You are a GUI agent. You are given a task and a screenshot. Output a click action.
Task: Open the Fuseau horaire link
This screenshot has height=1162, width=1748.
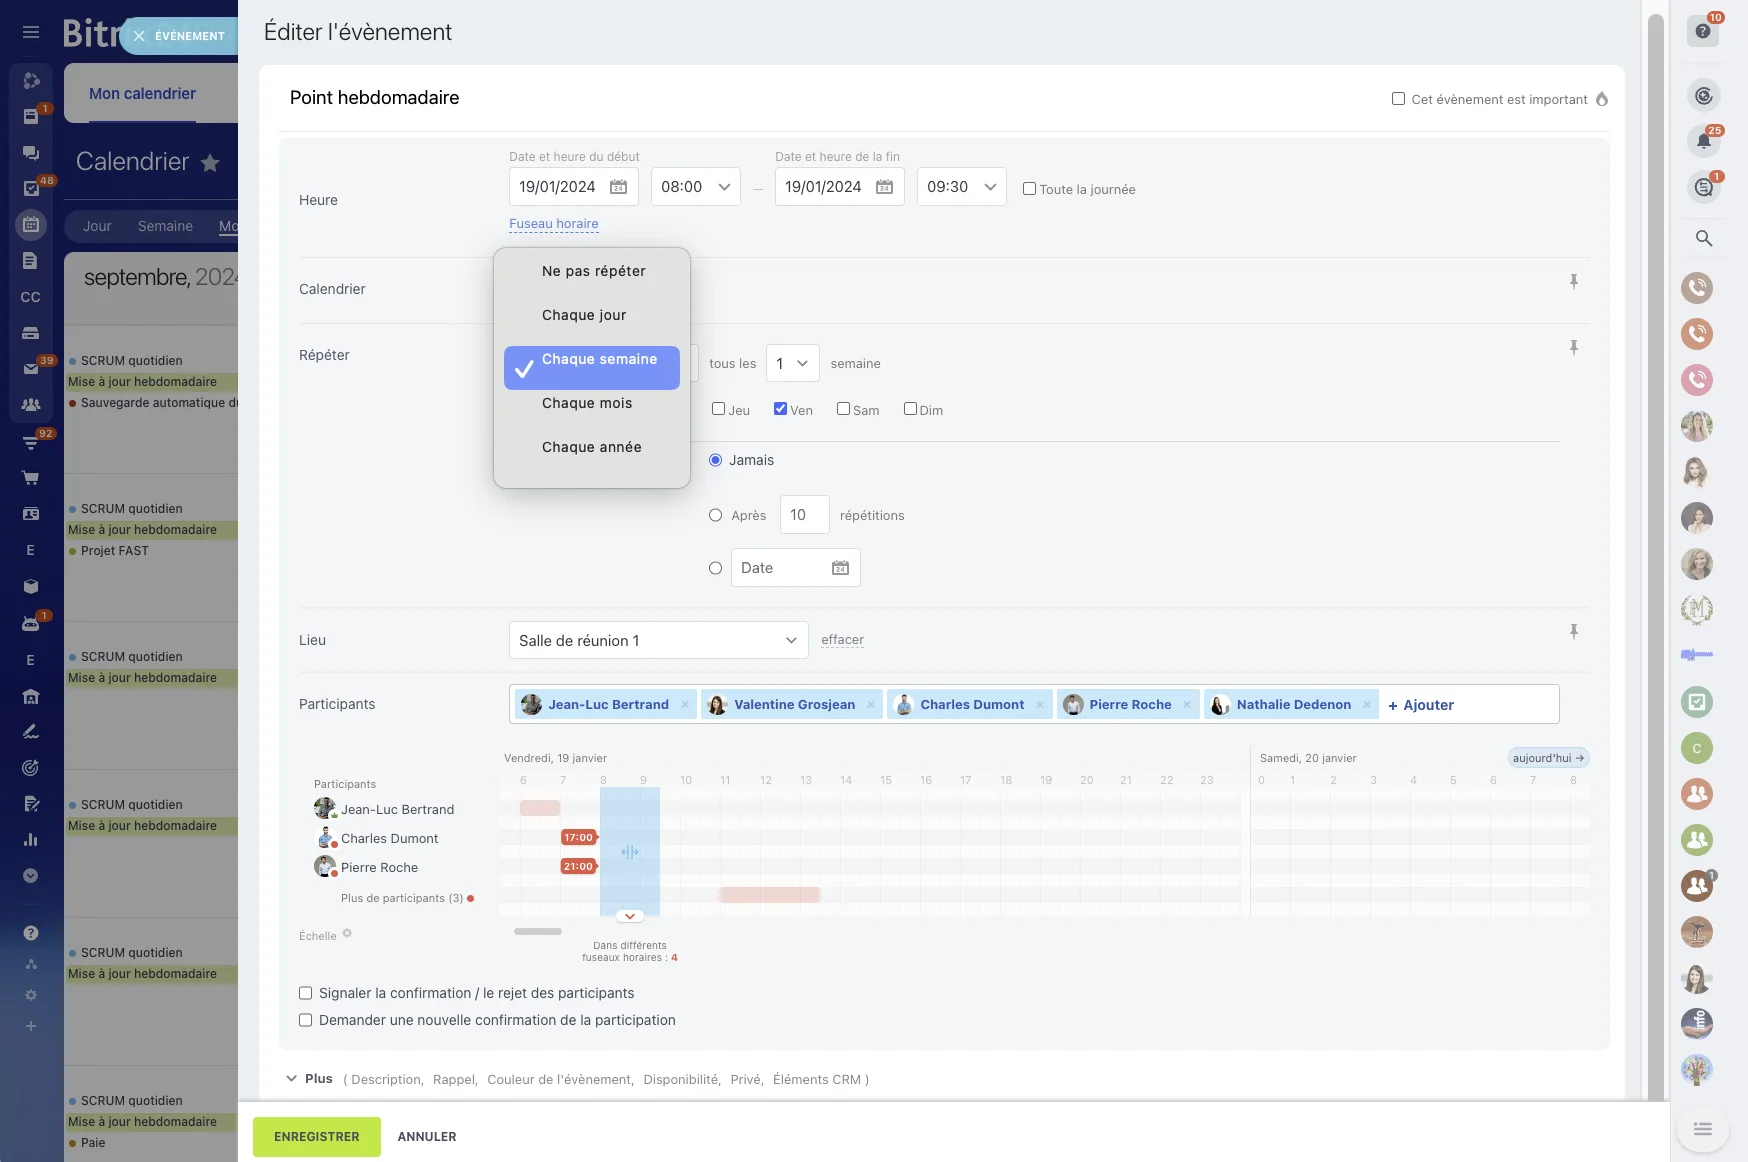pyautogui.click(x=553, y=224)
